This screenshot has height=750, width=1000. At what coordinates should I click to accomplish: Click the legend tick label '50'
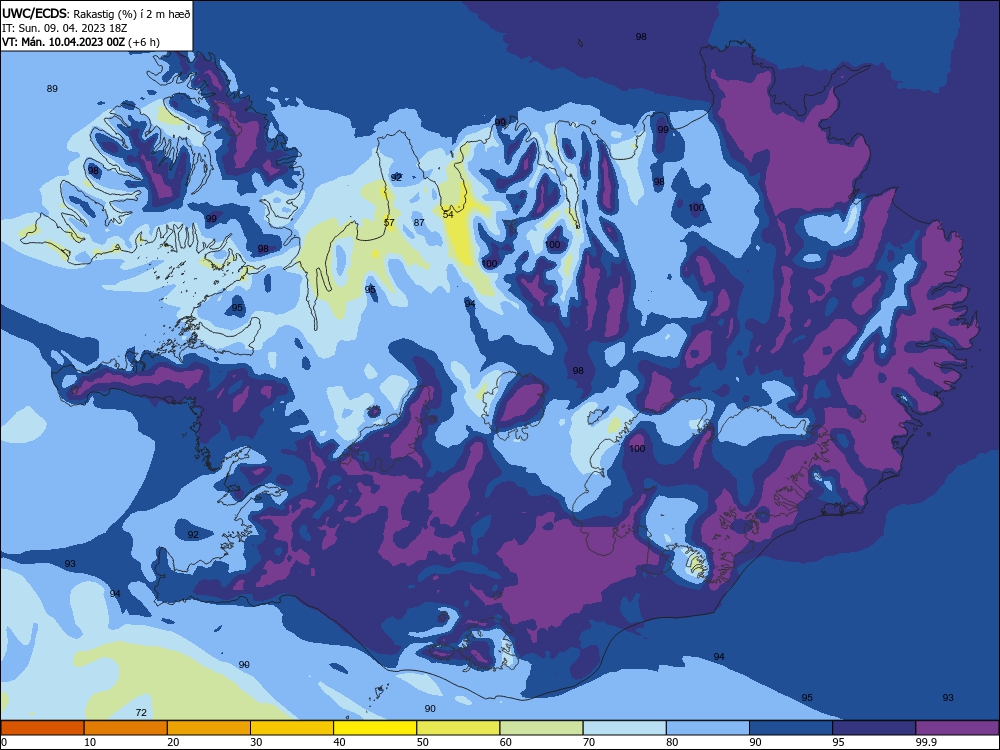(423, 742)
